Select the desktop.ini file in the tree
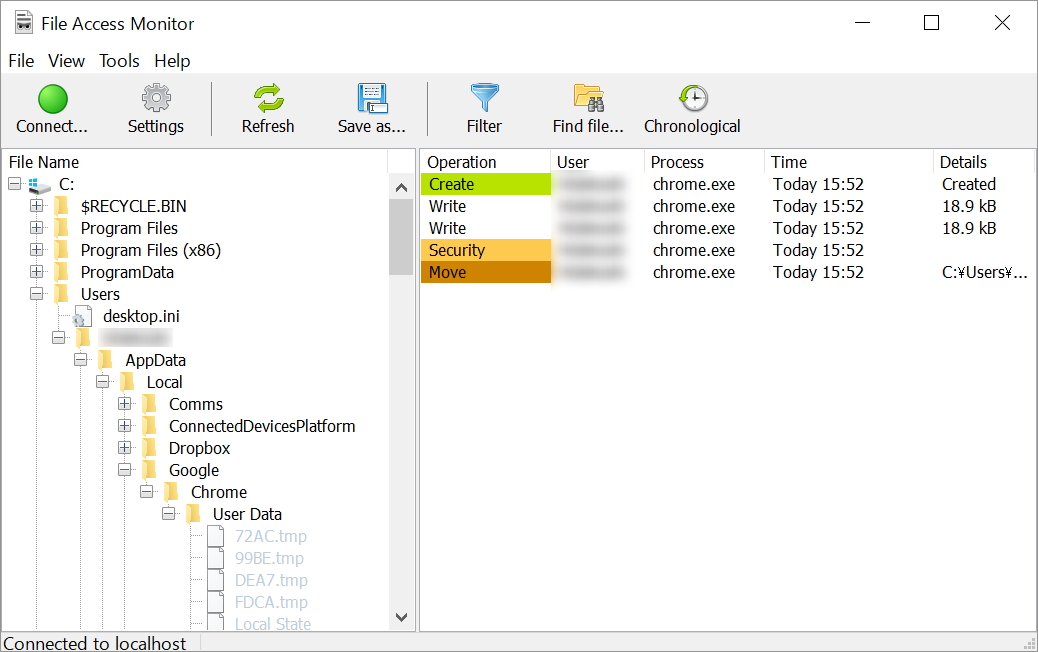This screenshot has height=652, width=1038. pyautogui.click(x=142, y=316)
